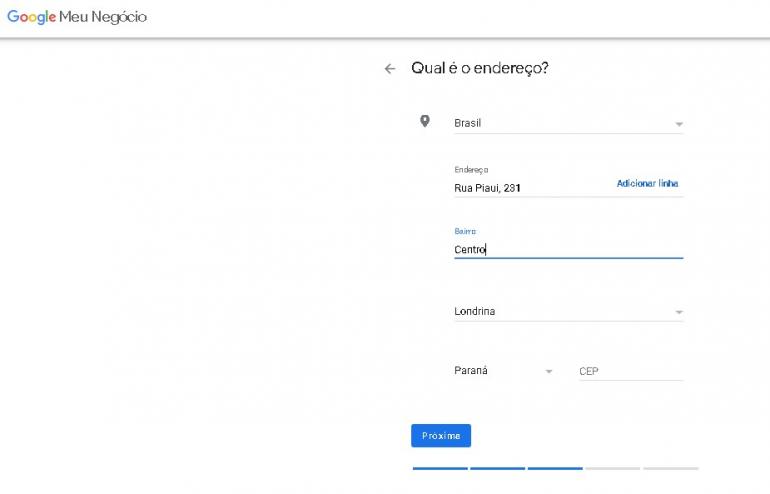Viewport: 770px width, 494px height.
Task: Click the second blue progress bar segment
Action: [497, 468]
